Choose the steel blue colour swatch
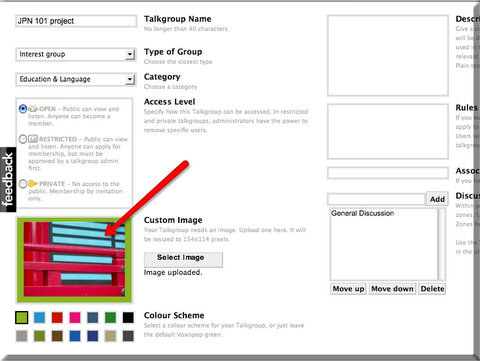 pos(93,318)
